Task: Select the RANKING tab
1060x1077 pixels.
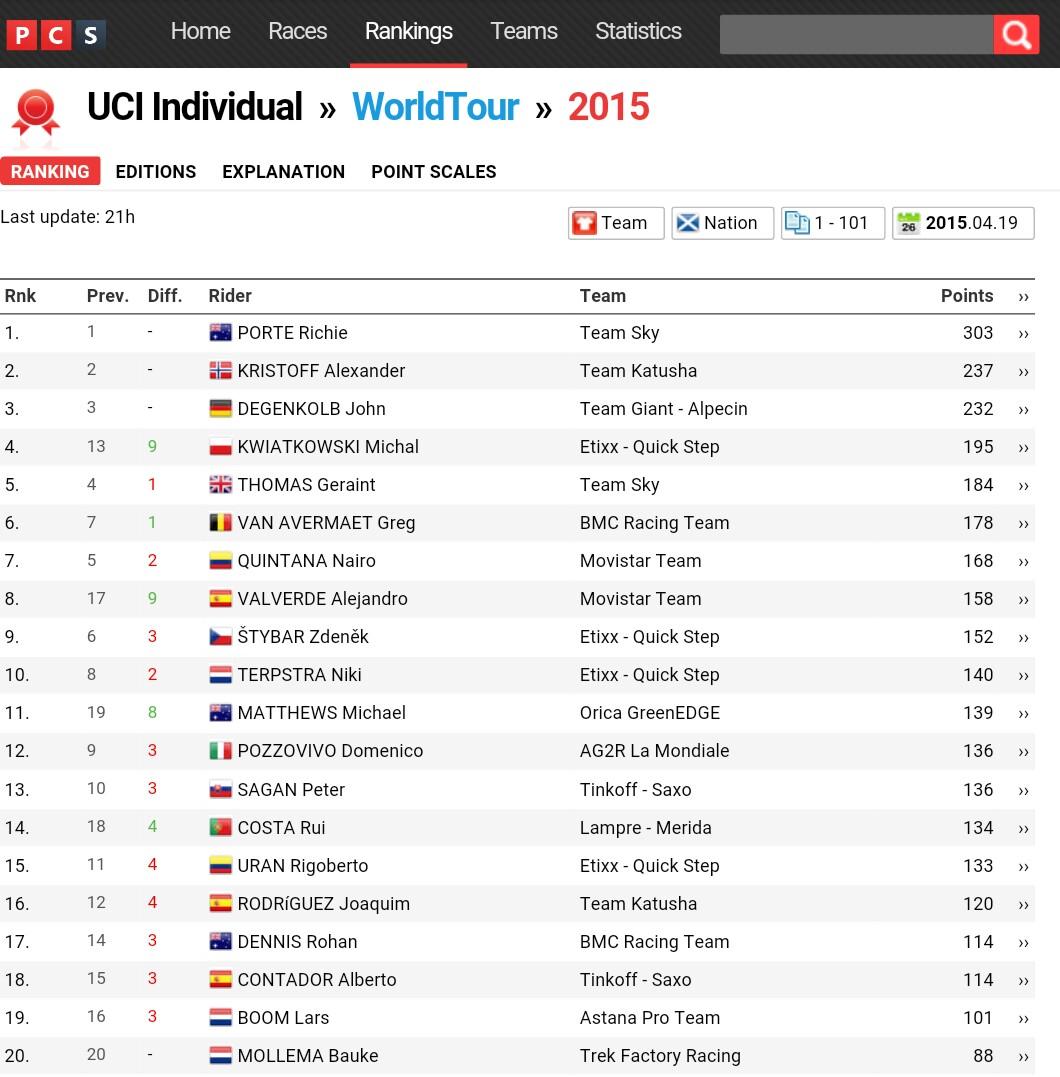Action: tap(50, 171)
